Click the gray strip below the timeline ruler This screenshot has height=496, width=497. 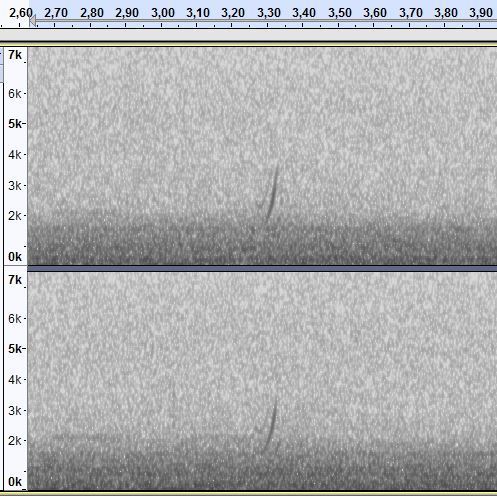click(248, 35)
